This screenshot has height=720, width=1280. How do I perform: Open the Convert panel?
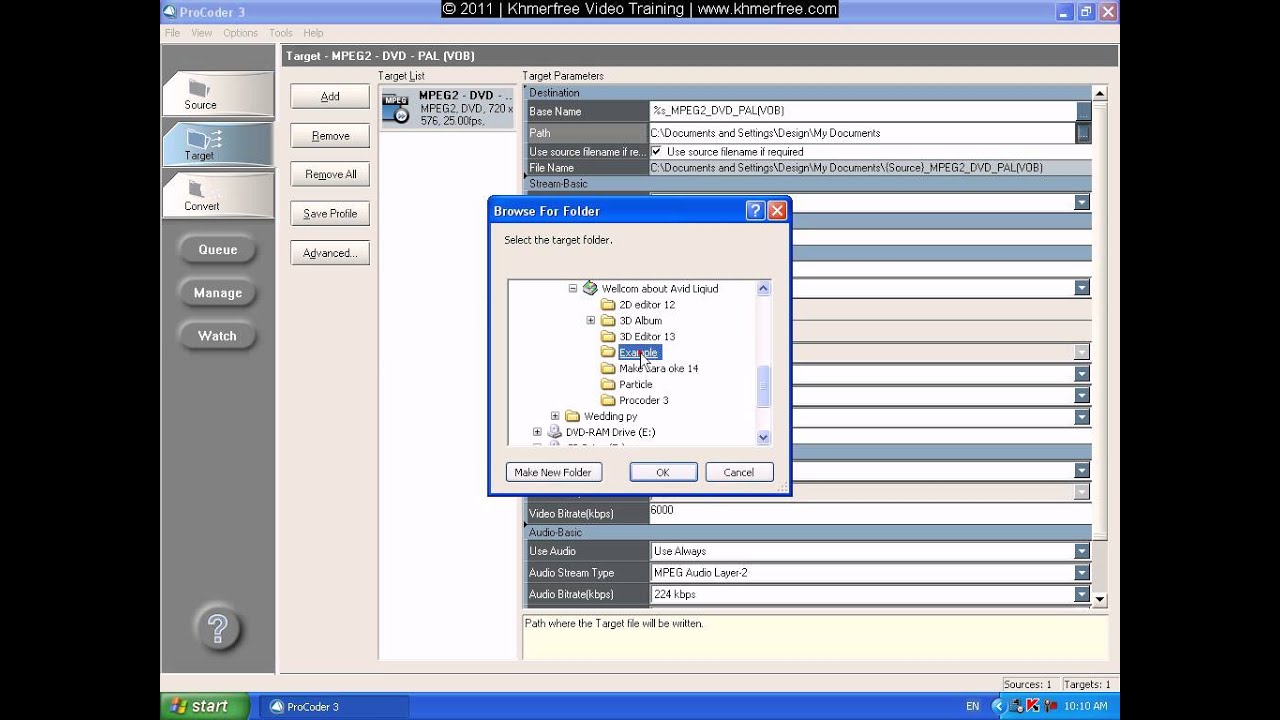click(x=217, y=195)
